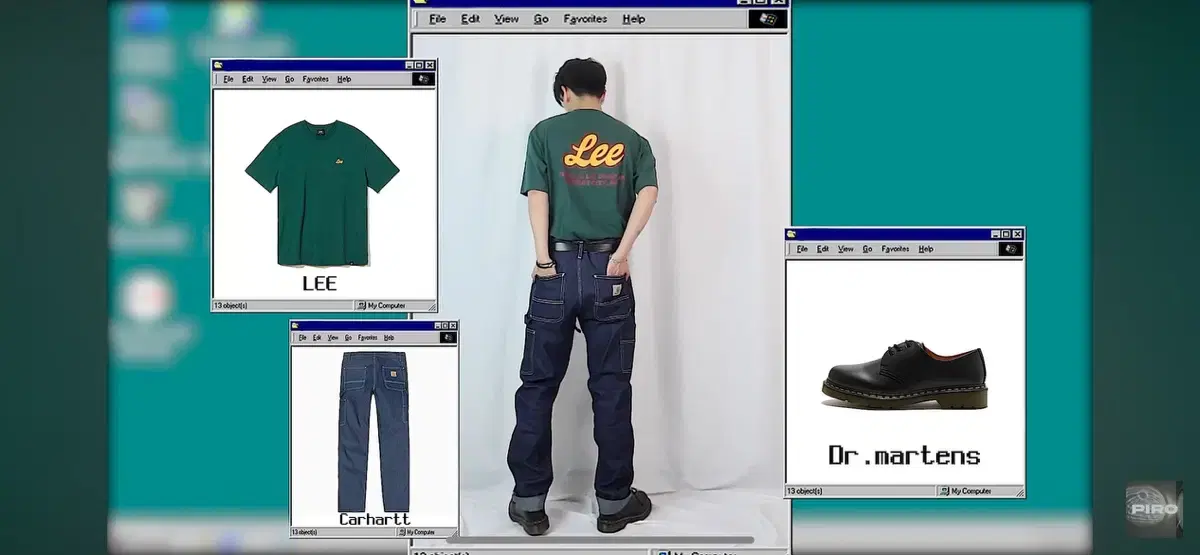
Task: Open File menu in the center main window
Action: tap(438, 19)
